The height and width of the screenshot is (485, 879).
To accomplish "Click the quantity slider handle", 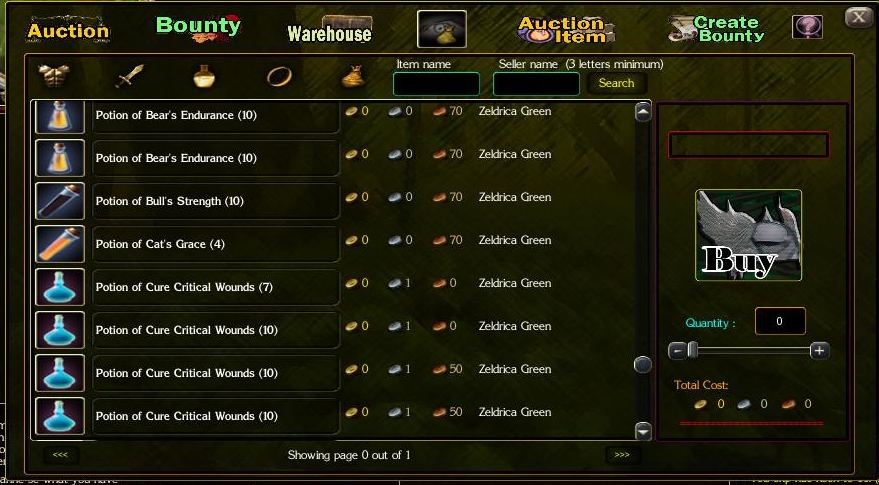I will click(x=693, y=350).
